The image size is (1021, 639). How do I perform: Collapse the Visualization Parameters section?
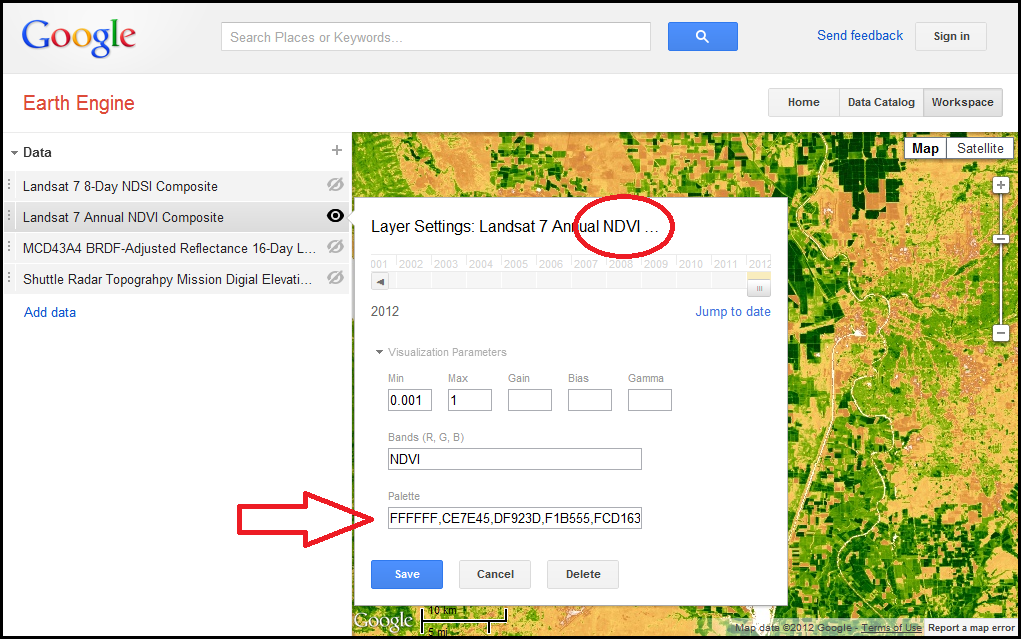click(379, 352)
